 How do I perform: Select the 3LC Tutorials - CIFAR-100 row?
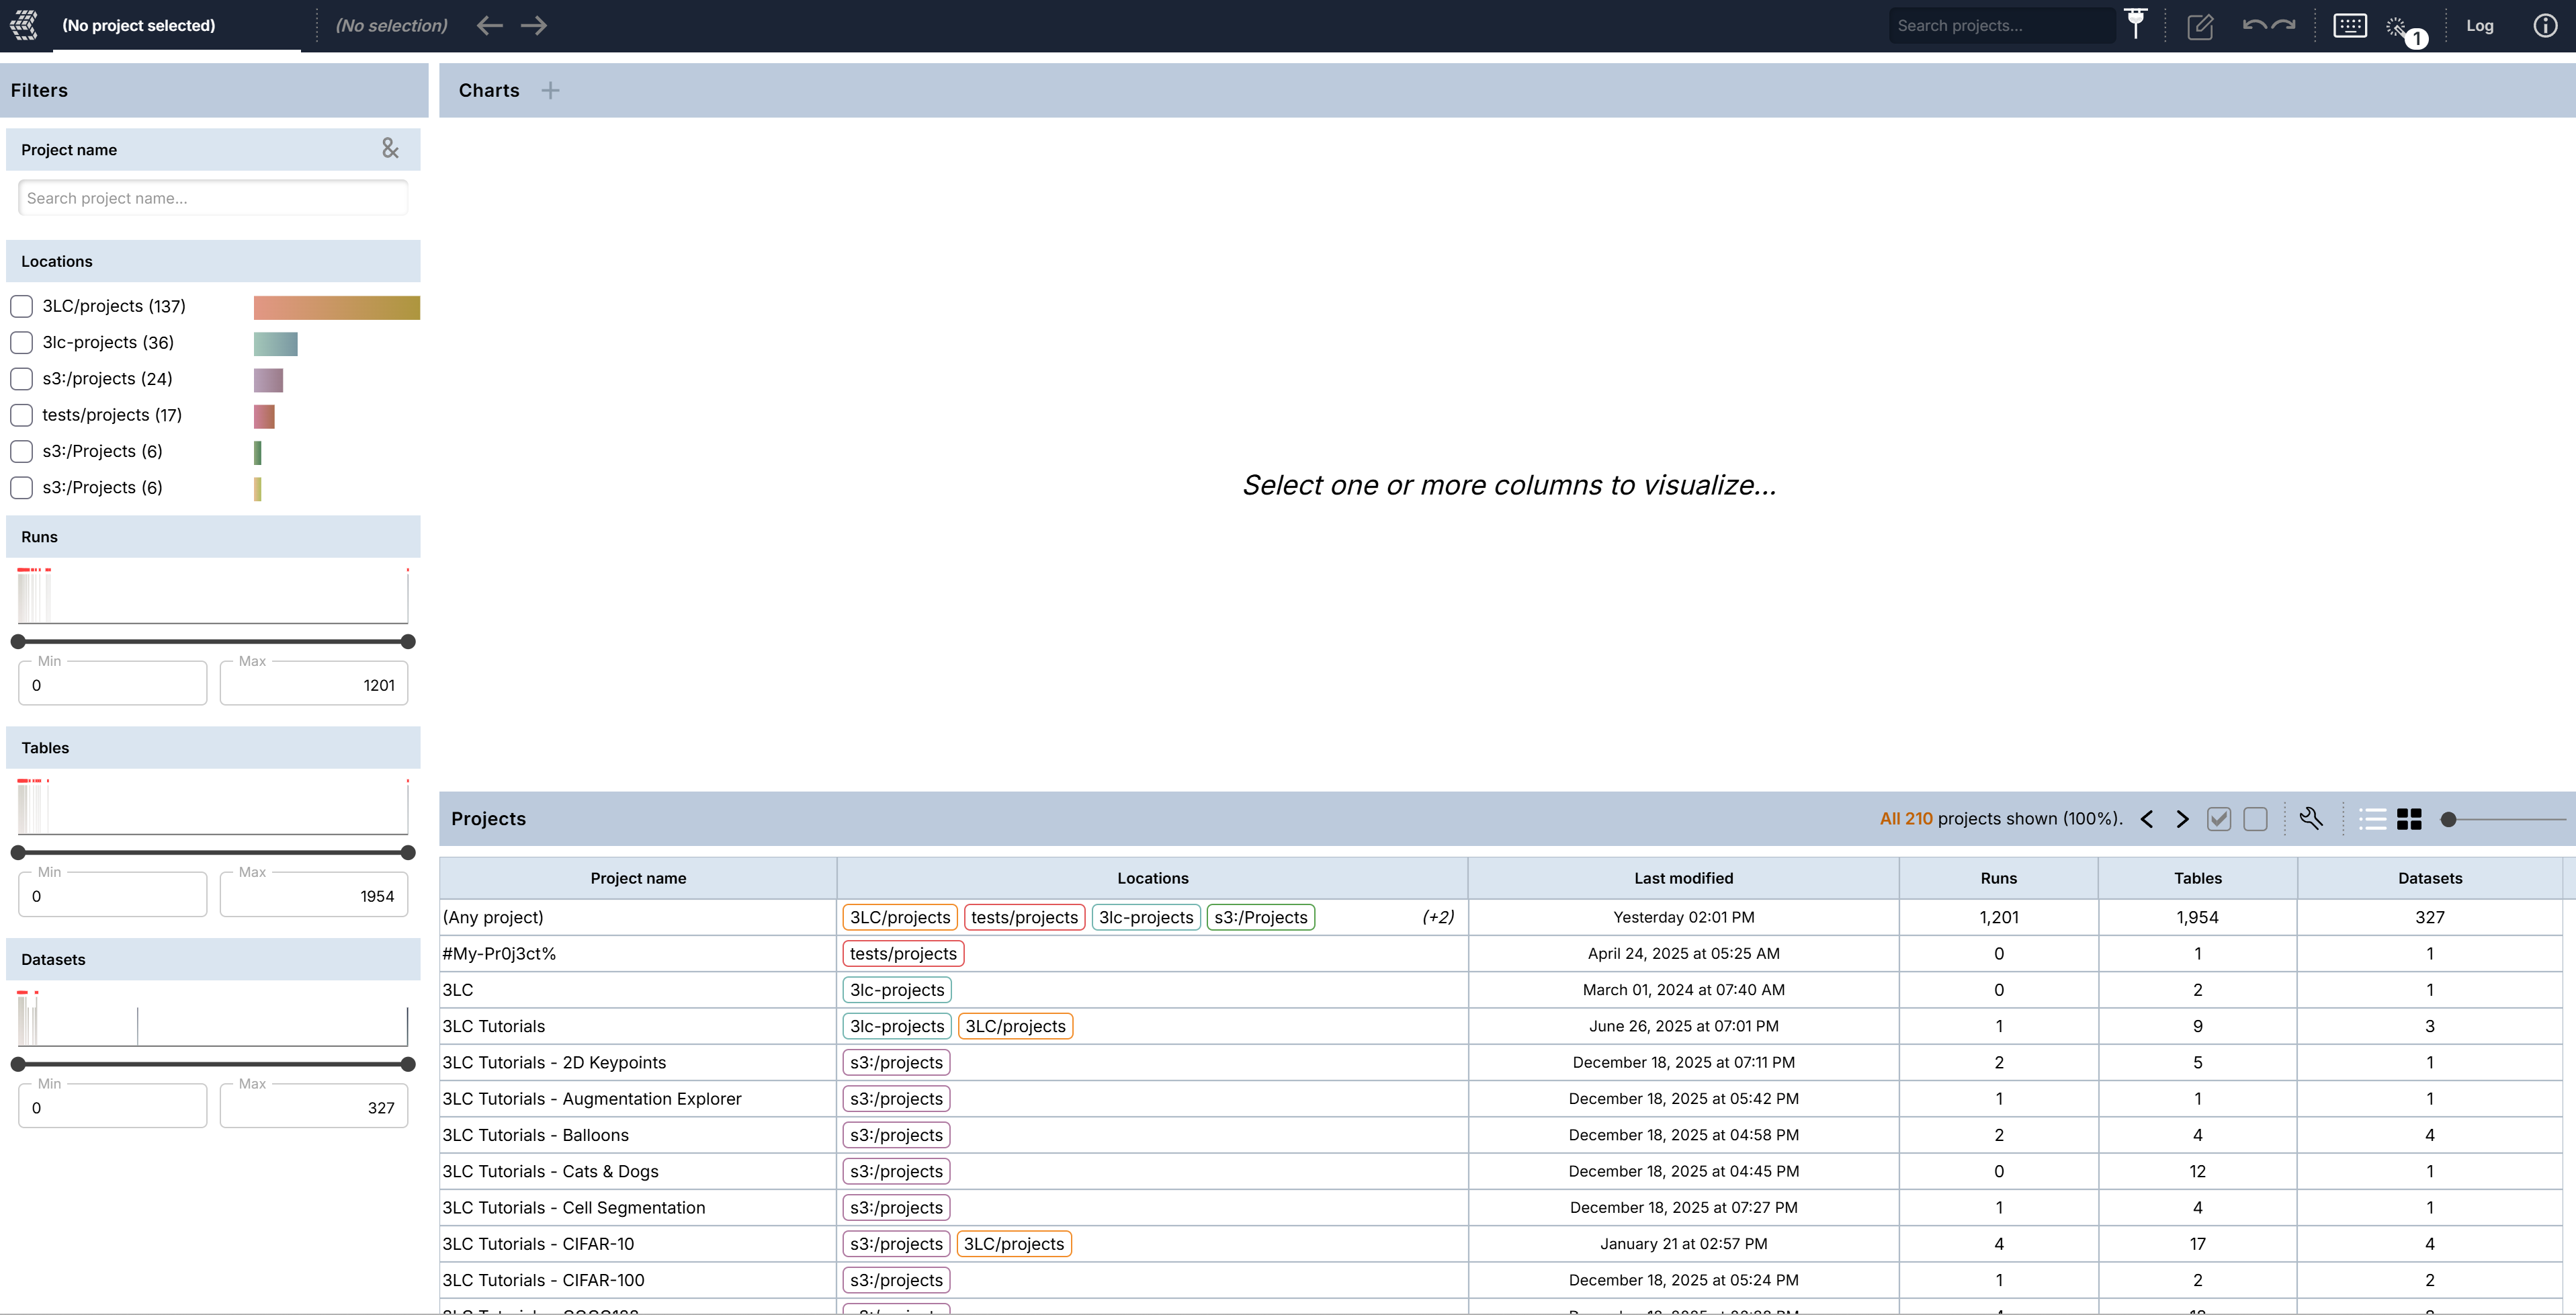1500,1280
